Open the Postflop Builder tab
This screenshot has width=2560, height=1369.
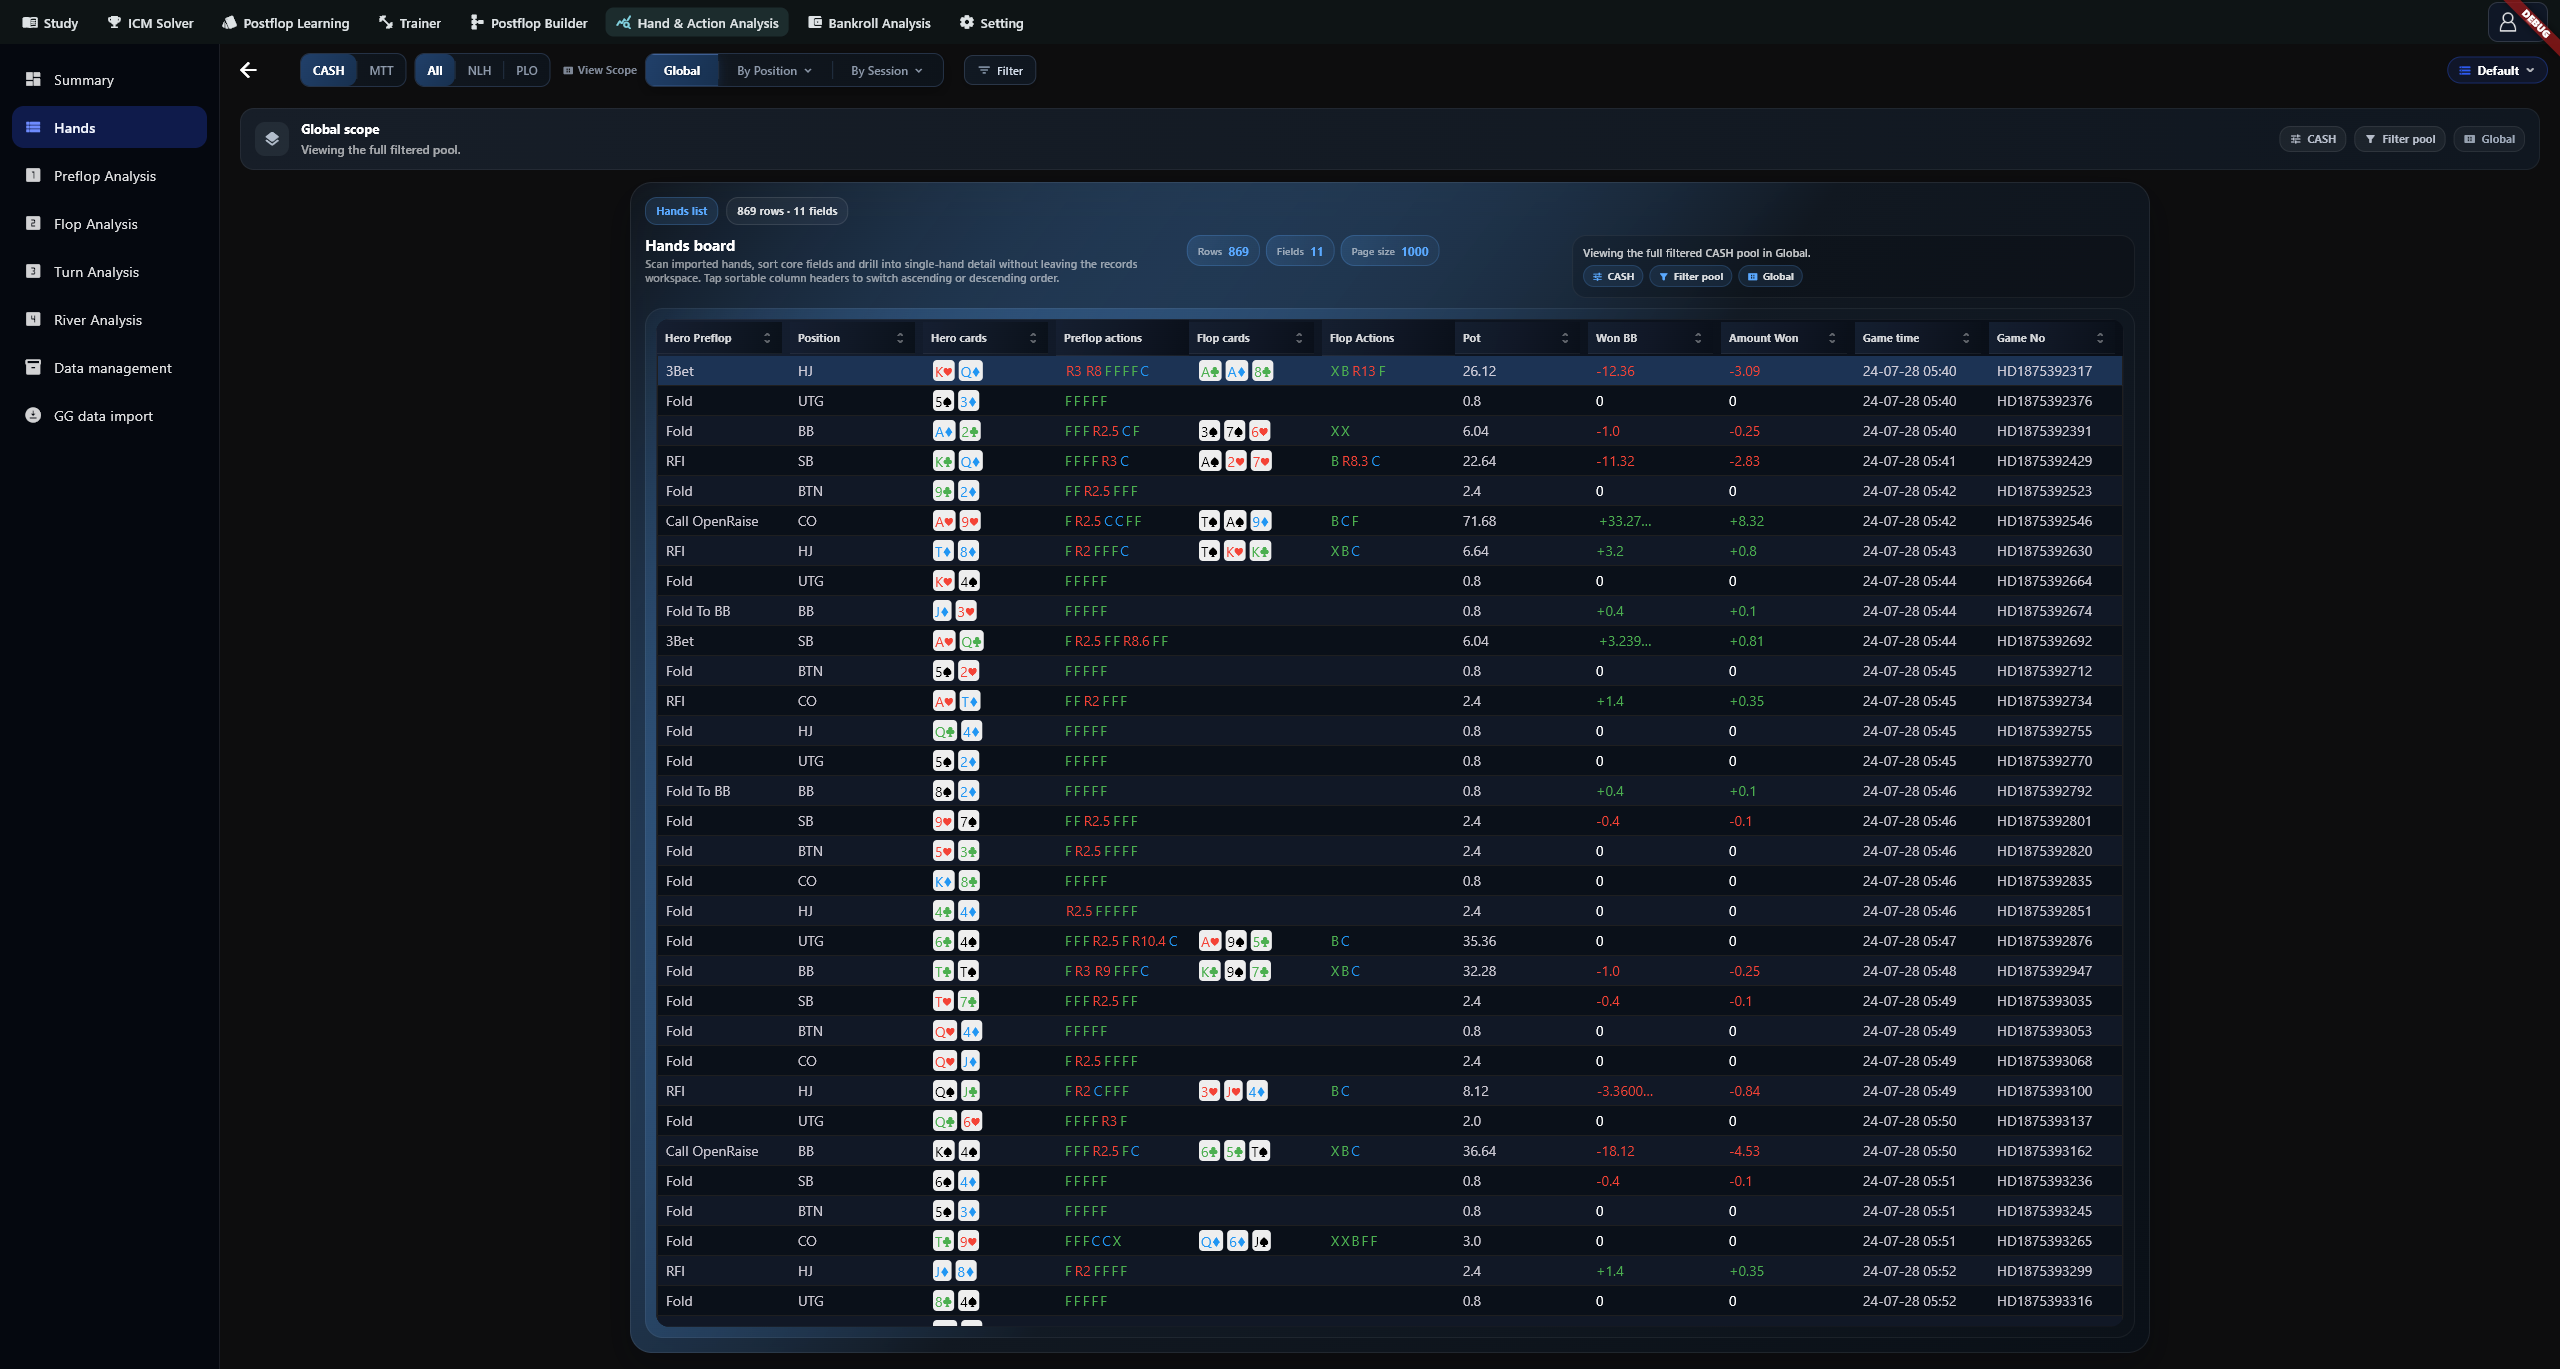click(528, 23)
